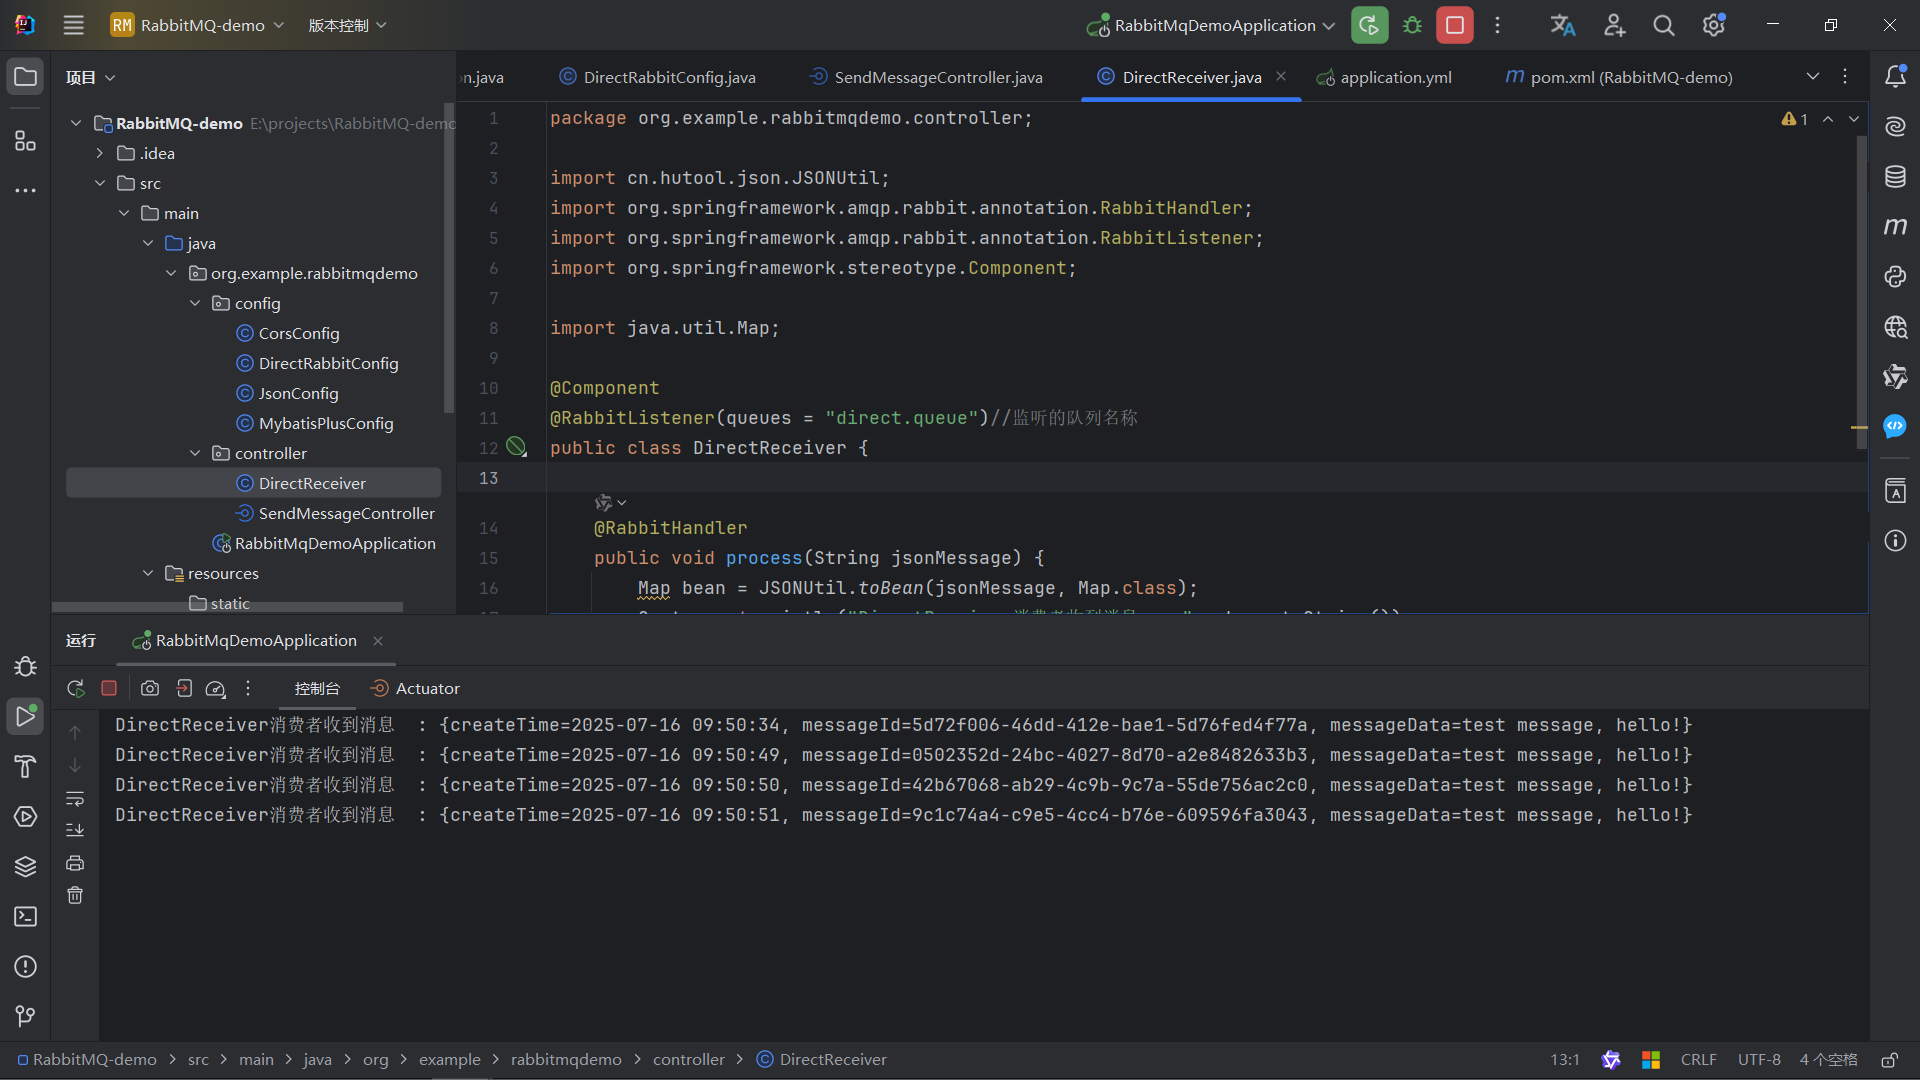This screenshot has height=1080, width=1920.
Task: Open the Terminal tool window
Action: [25, 917]
